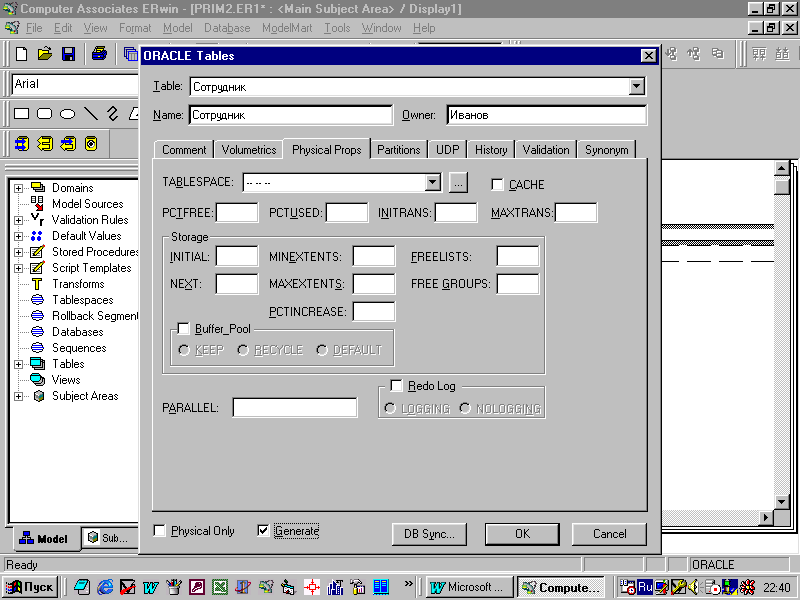
Task: Expand the Script Templates tree node
Action: (x=18, y=268)
